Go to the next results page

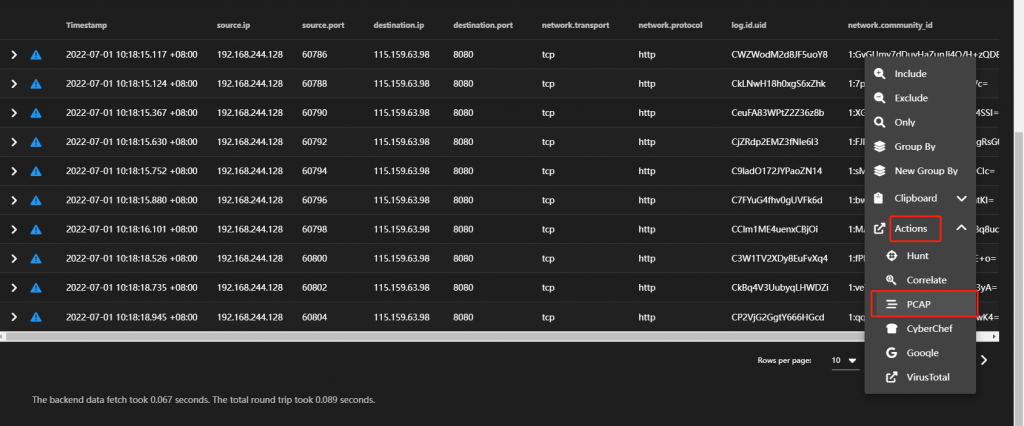984,360
